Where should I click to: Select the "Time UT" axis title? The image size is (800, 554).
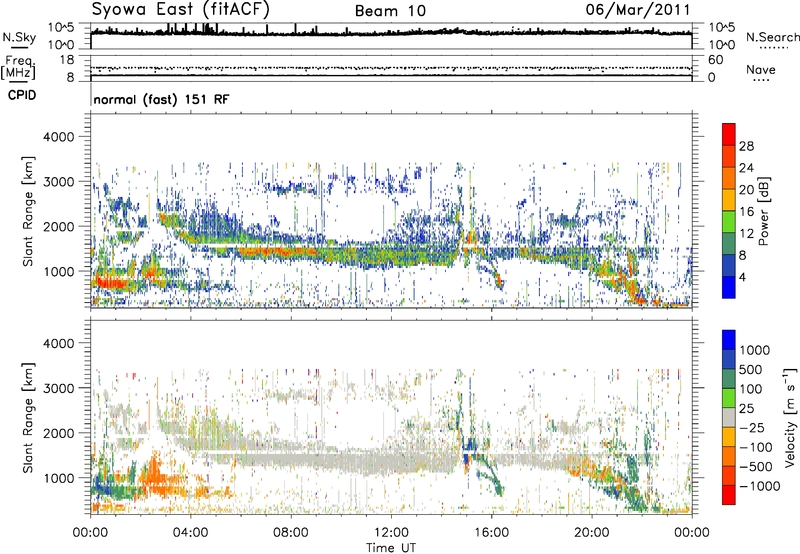(391, 548)
